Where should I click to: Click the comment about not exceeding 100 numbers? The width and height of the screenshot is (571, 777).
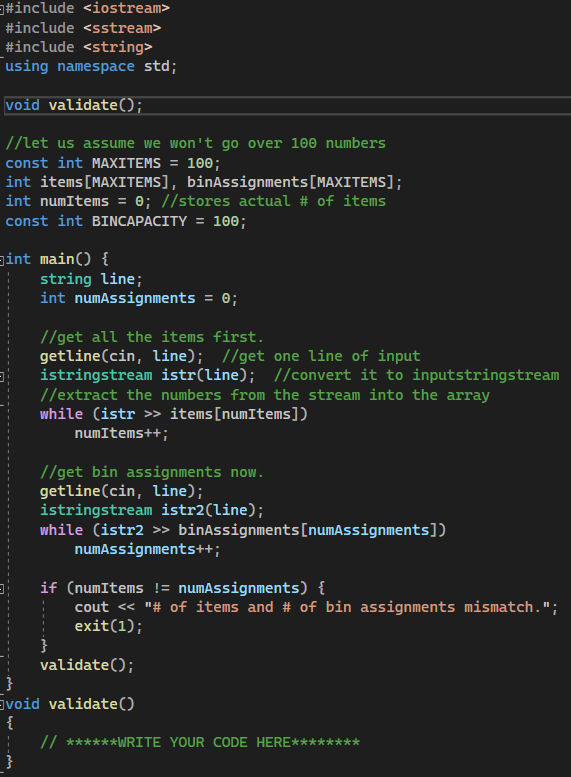pos(195,143)
